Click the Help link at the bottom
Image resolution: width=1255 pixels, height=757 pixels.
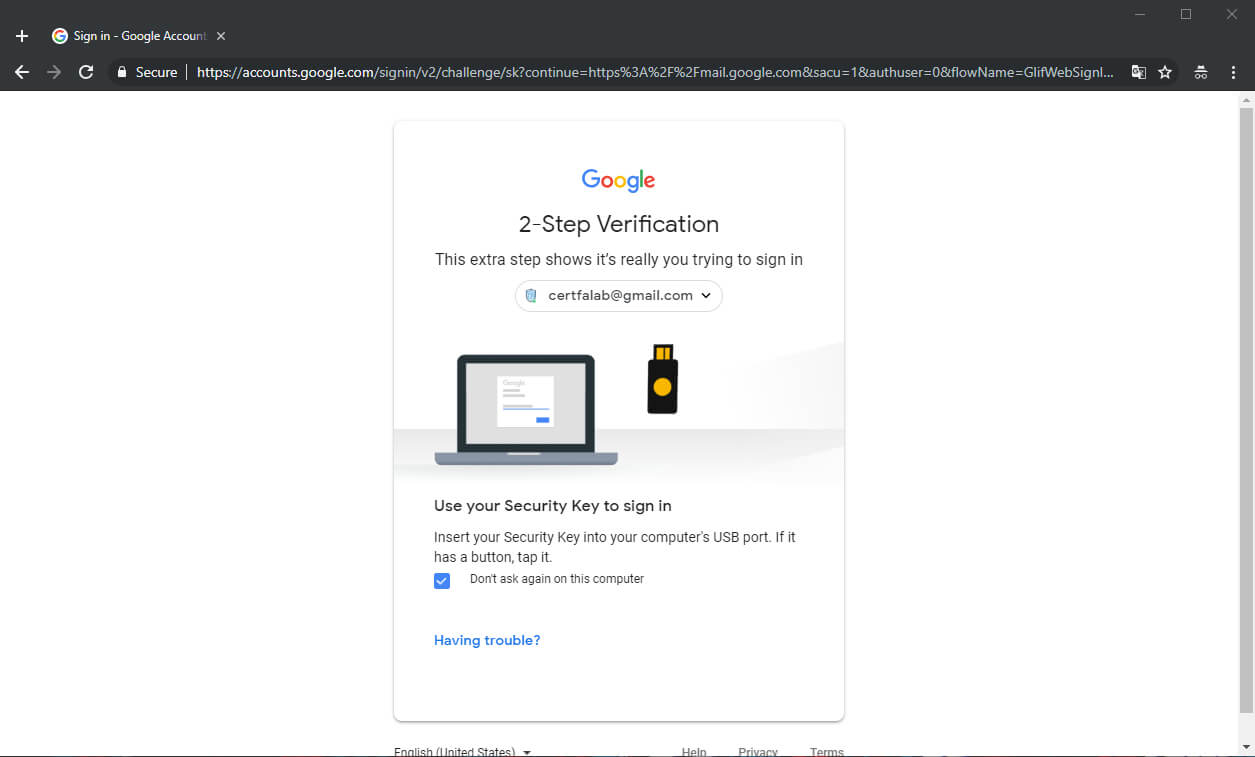pyautogui.click(x=693, y=751)
